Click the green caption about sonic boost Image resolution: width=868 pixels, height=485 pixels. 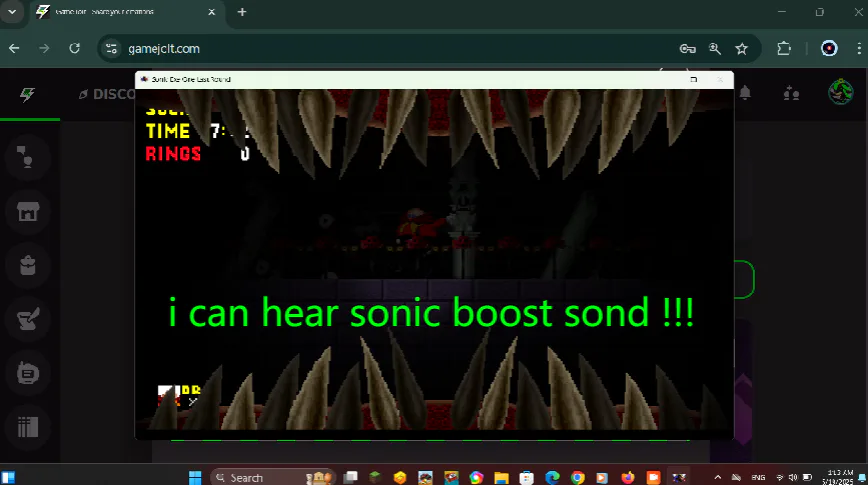tap(431, 313)
